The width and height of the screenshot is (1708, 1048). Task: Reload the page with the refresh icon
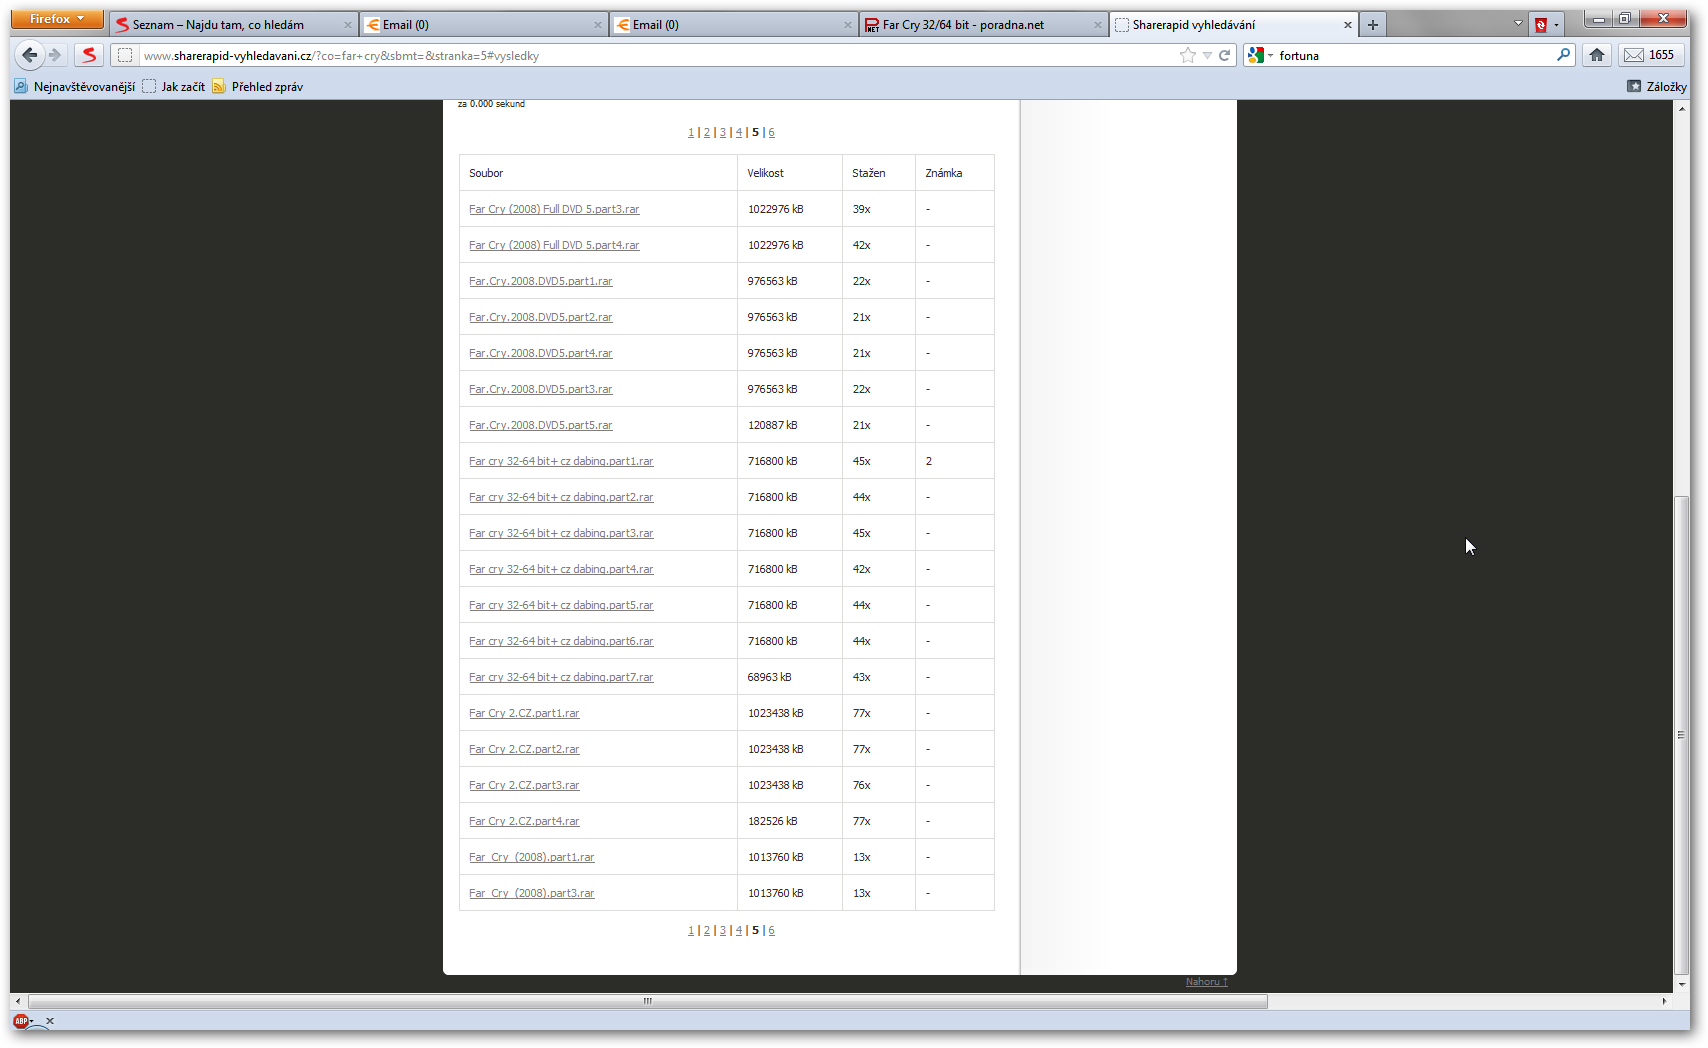(x=1224, y=55)
